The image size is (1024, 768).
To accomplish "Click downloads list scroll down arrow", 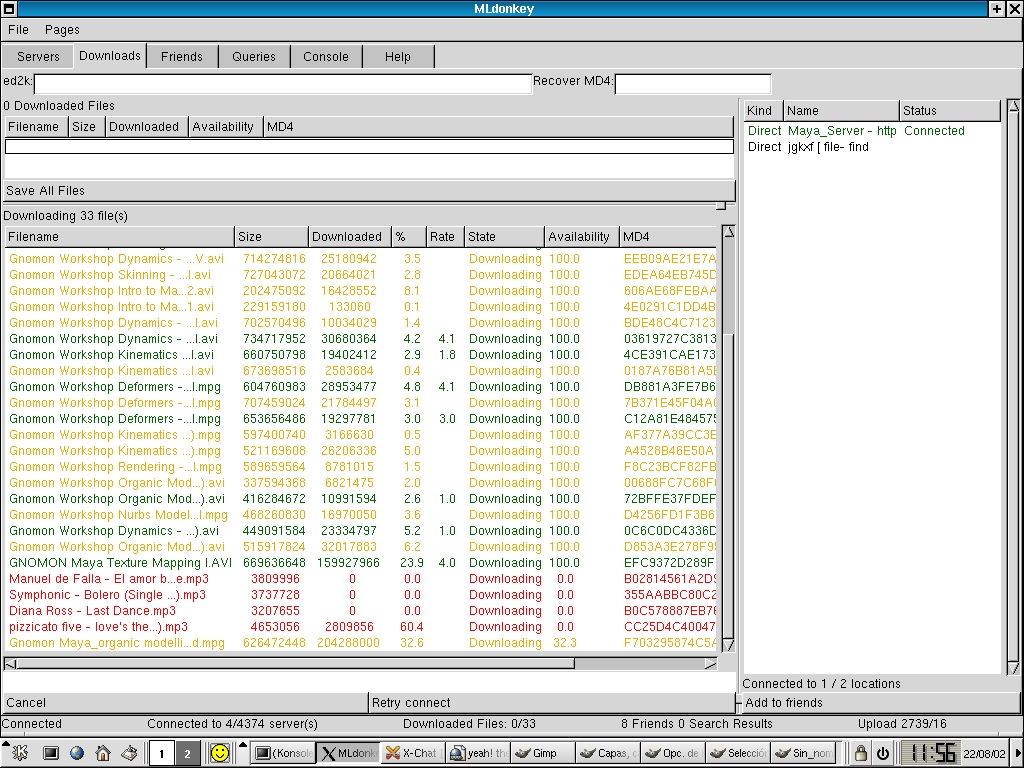I will (728, 645).
